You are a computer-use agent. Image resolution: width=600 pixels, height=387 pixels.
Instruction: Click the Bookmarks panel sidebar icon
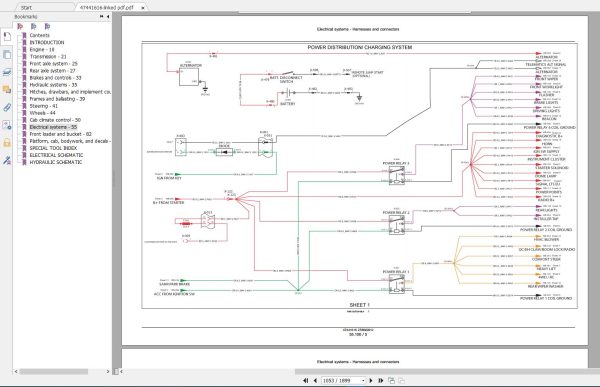pyautogui.click(x=7, y=37)
